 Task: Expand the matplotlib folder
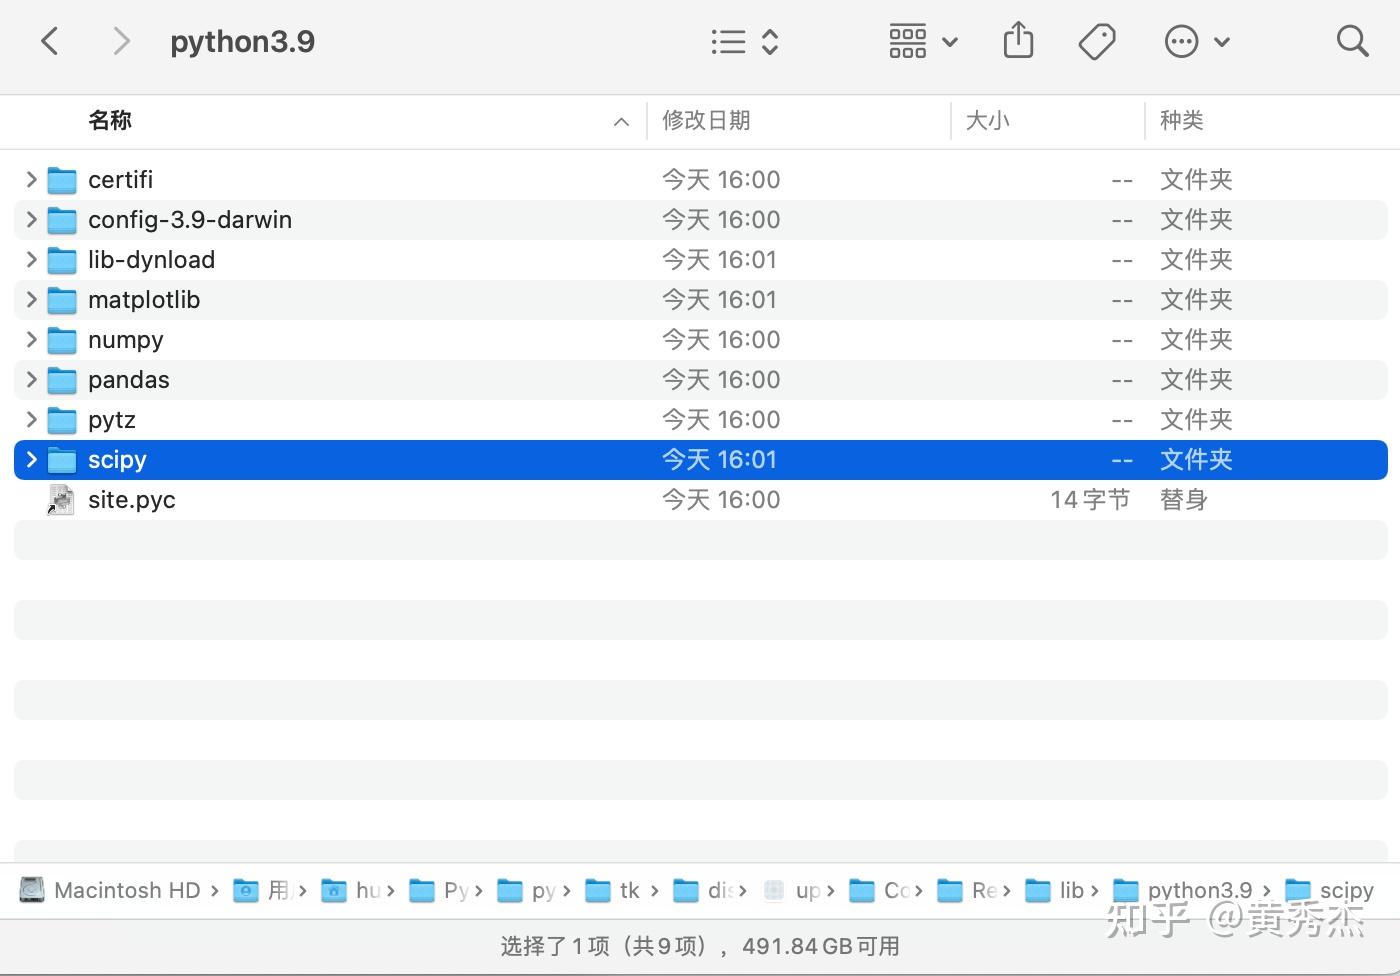tap(31, 299)
